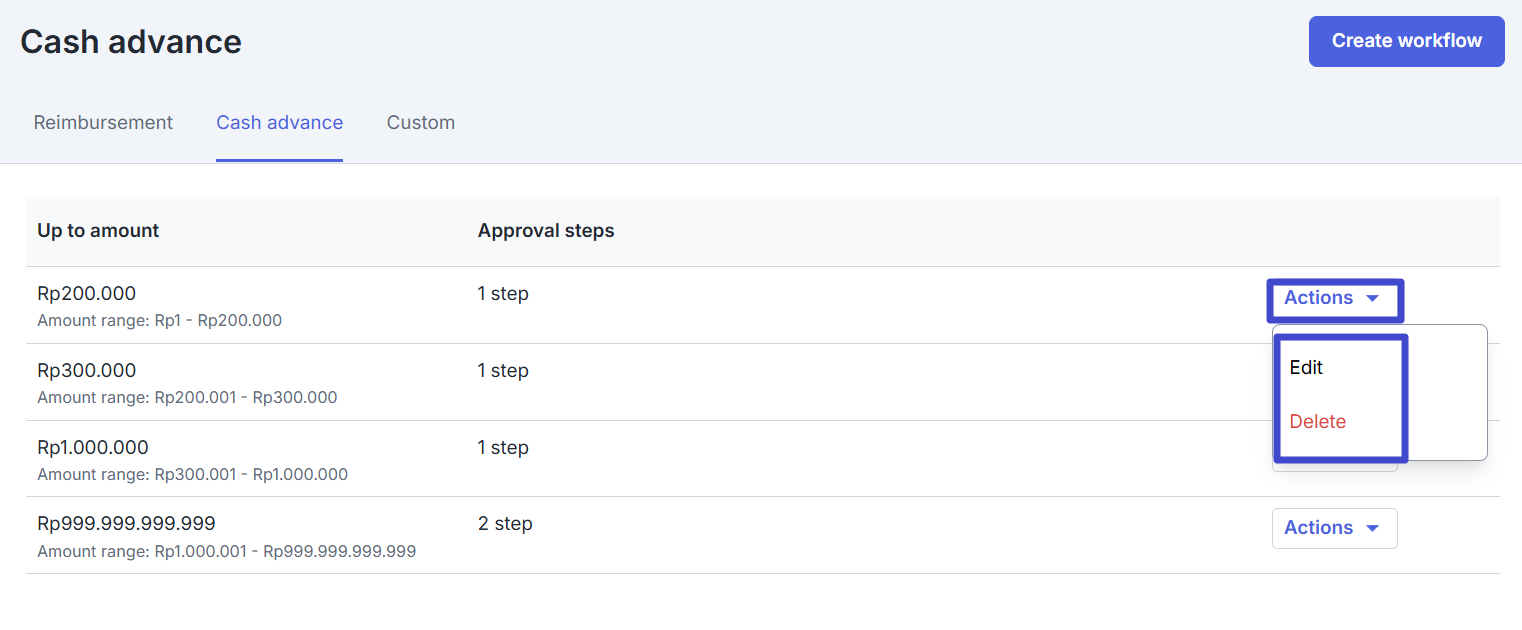
Task: Select the Rp300.000 workflow row amount
Action: (86, 371)
